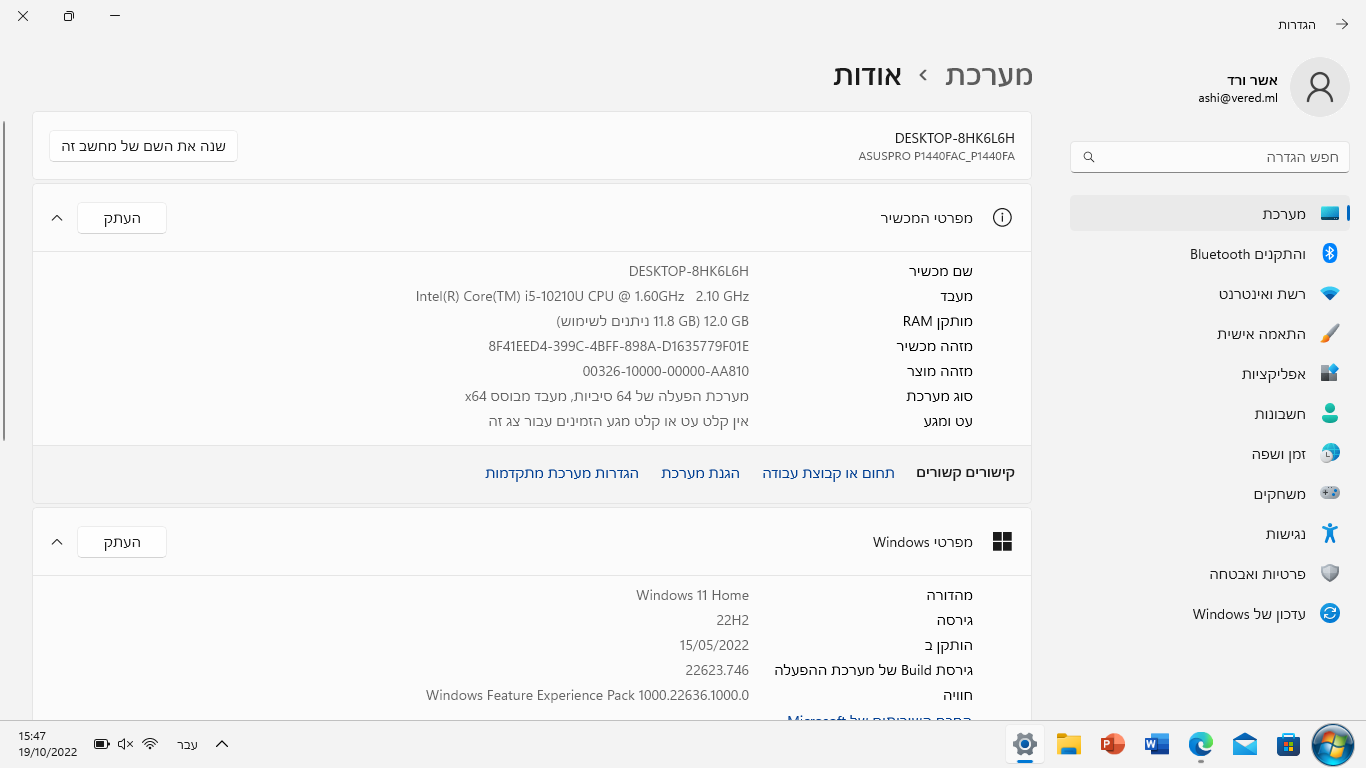Click the Start orb button in taskbar
The width and height of the screenshot is (1366, 768).
pyautogui.click(x=1332, y=744)
